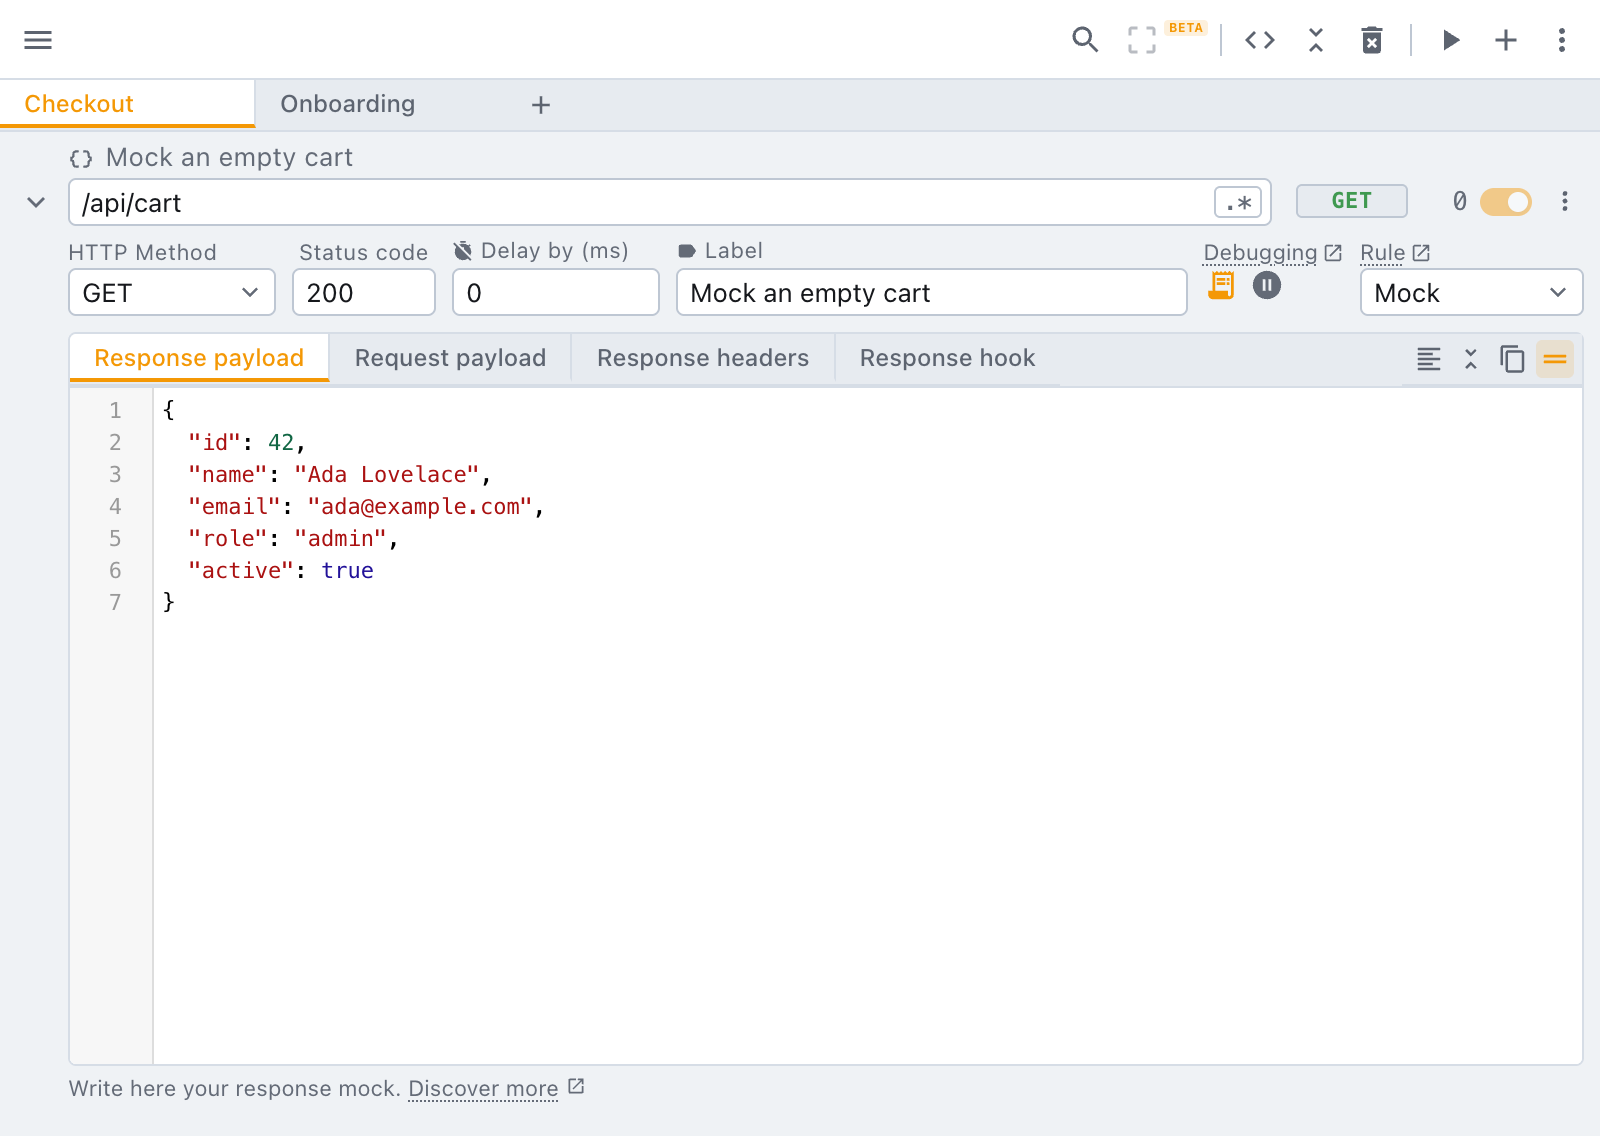
Task: Open the beta fullscreen selector icon
Action: coord(1142,40)
